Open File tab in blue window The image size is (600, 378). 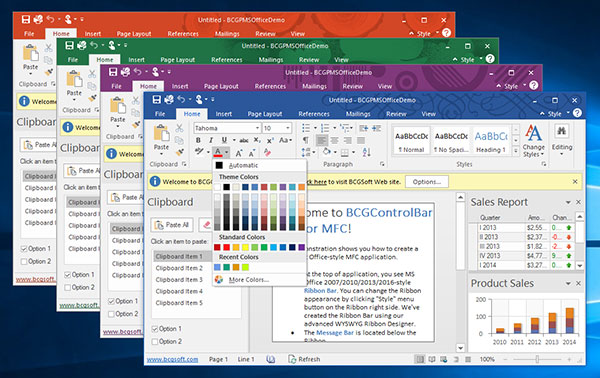pyautogui.click(x=160, y=114)
